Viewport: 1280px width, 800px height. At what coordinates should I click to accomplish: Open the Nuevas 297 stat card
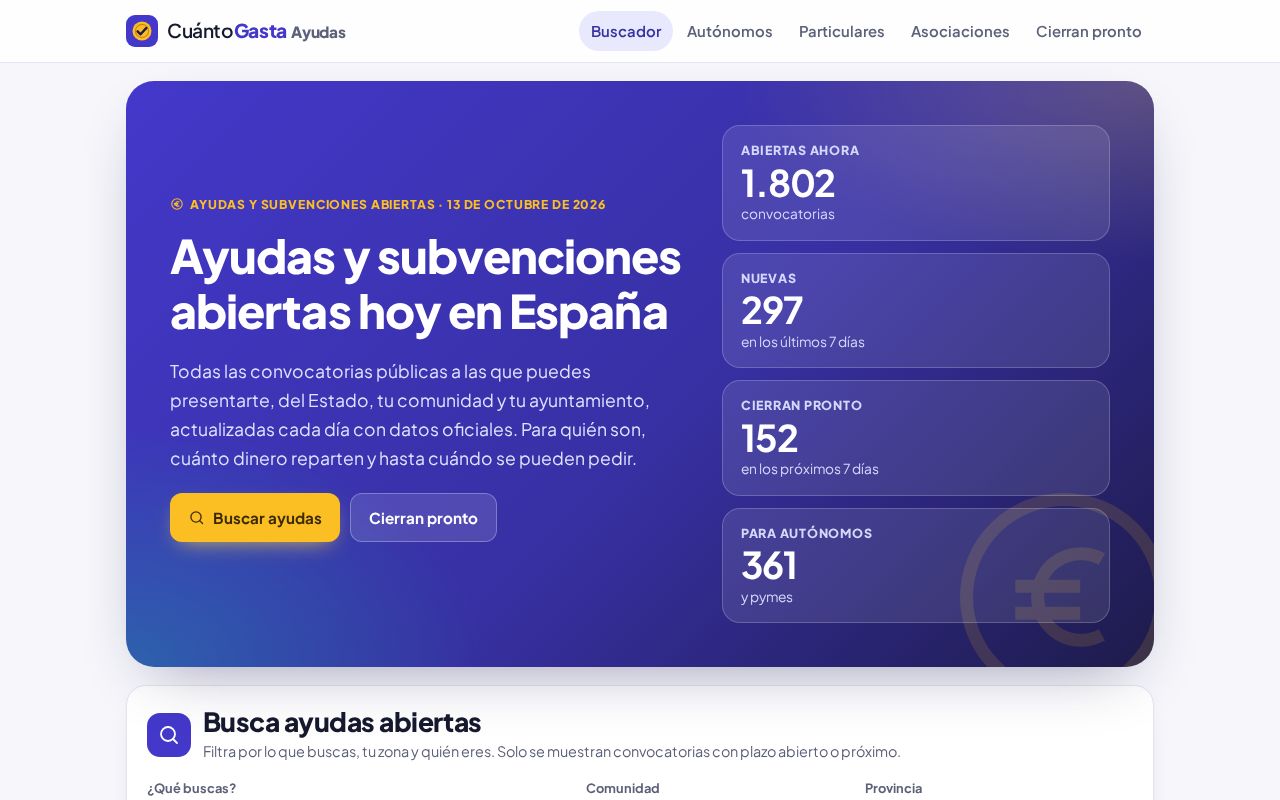point(916,310)
